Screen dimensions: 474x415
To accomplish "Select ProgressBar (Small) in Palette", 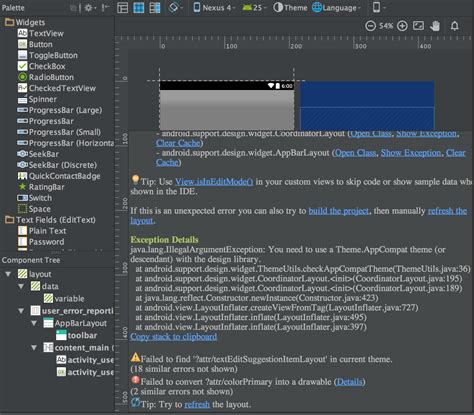I will tap(59, 132).
